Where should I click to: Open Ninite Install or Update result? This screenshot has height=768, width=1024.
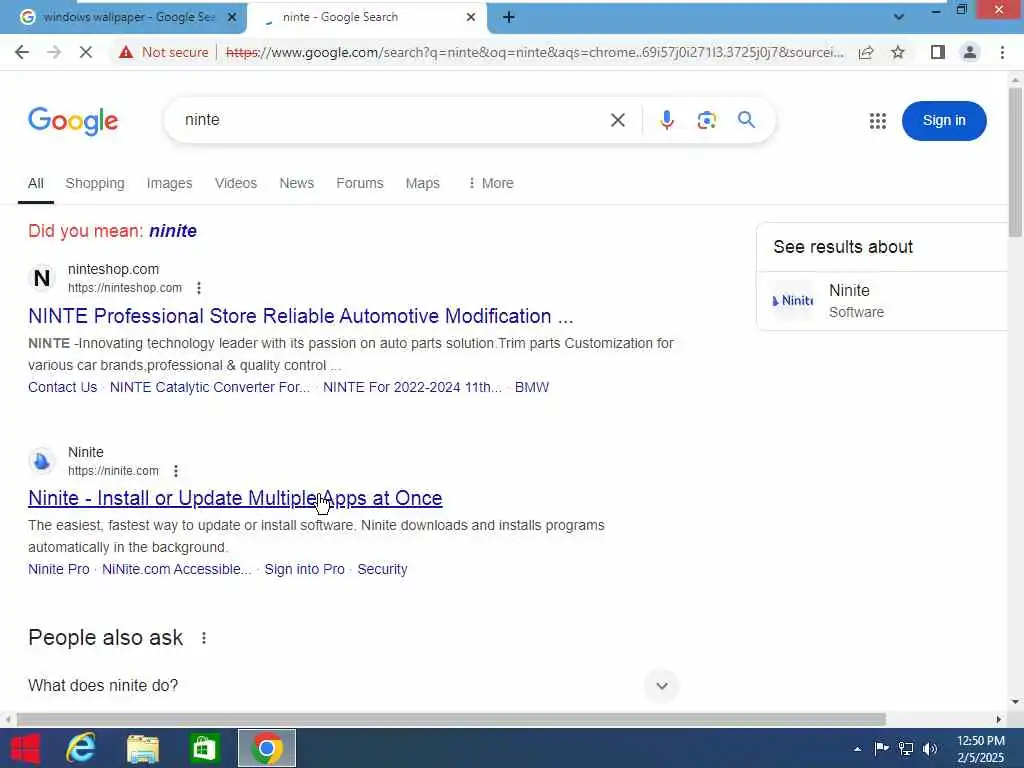(235, 498)
